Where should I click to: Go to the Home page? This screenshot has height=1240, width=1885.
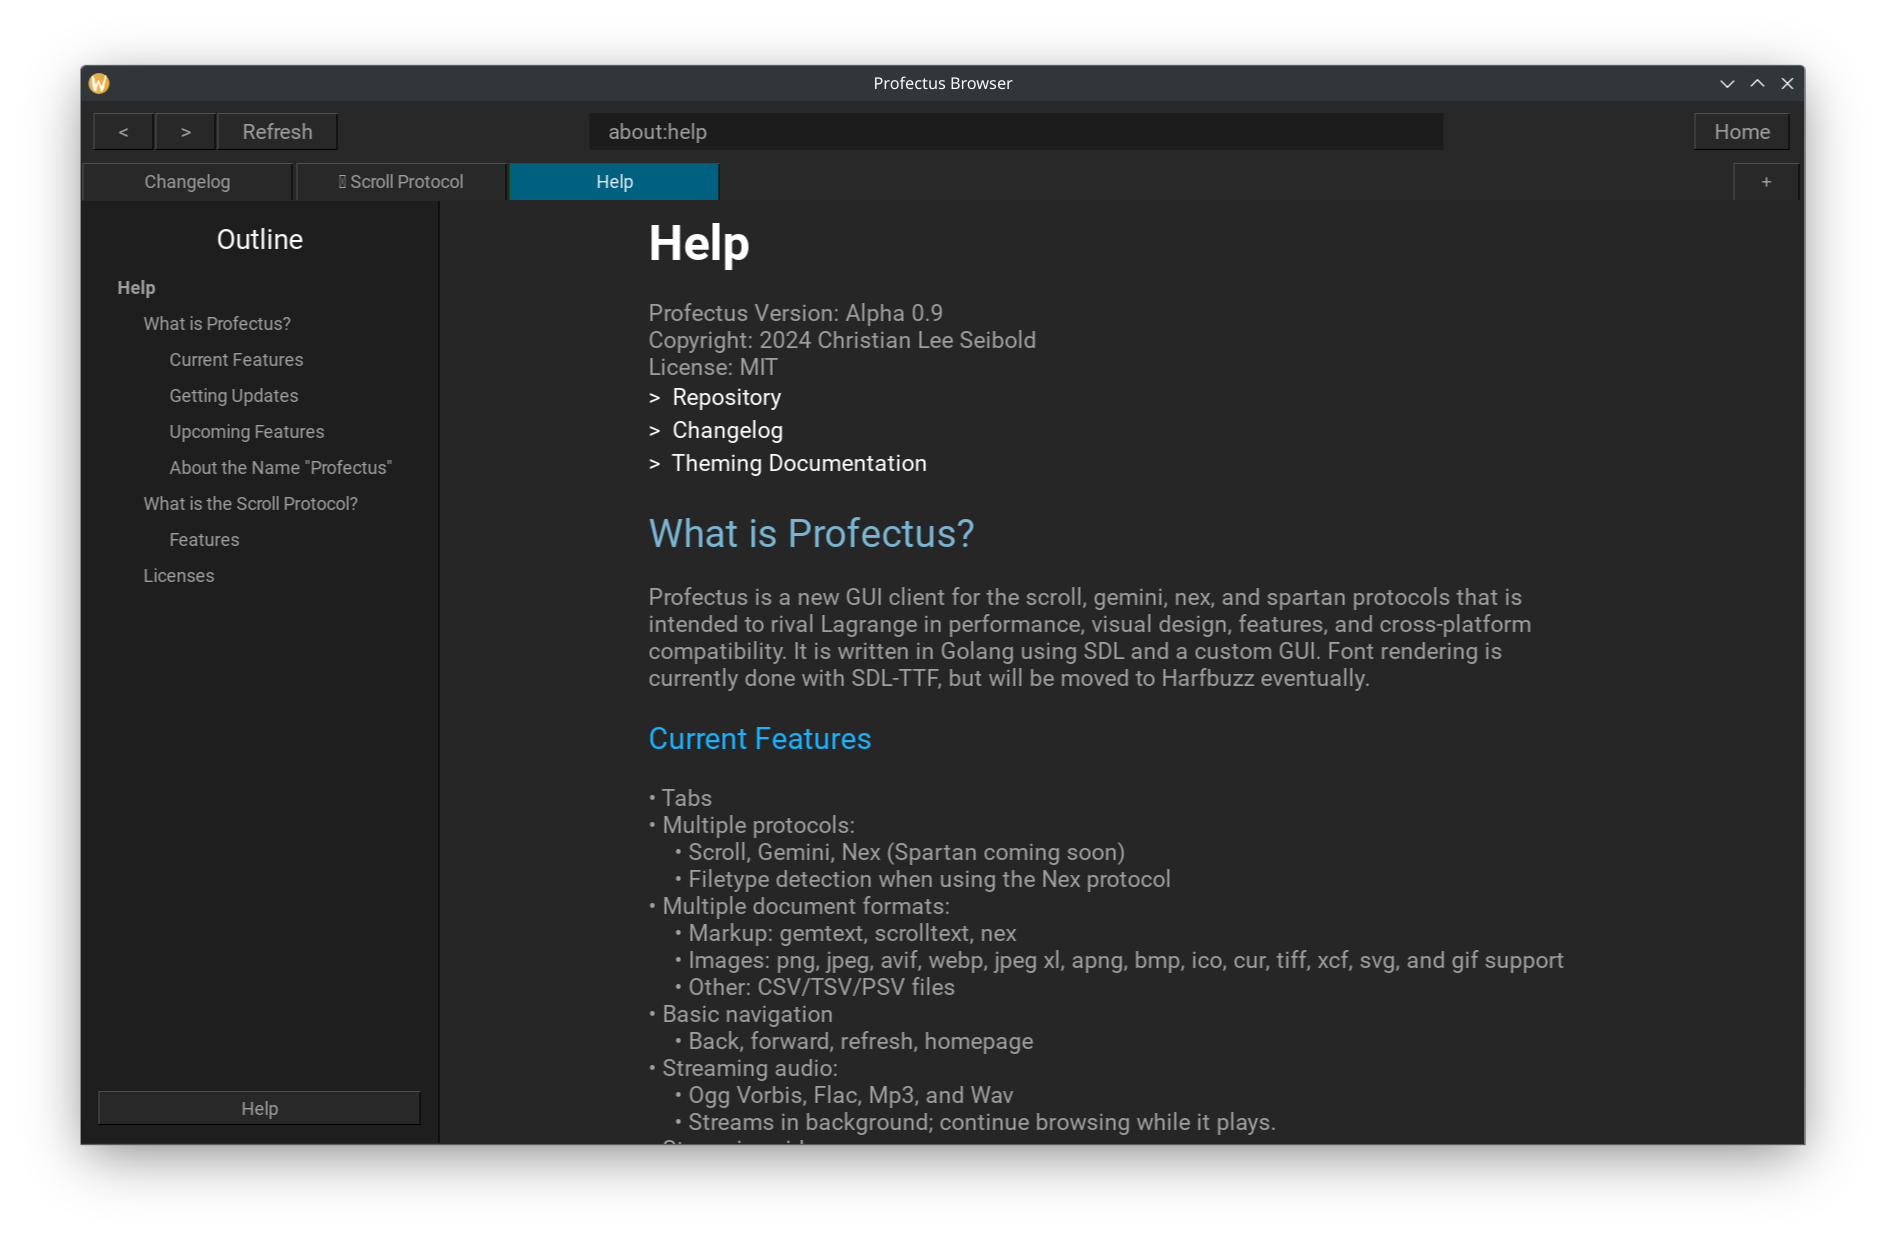[1741, 132]
